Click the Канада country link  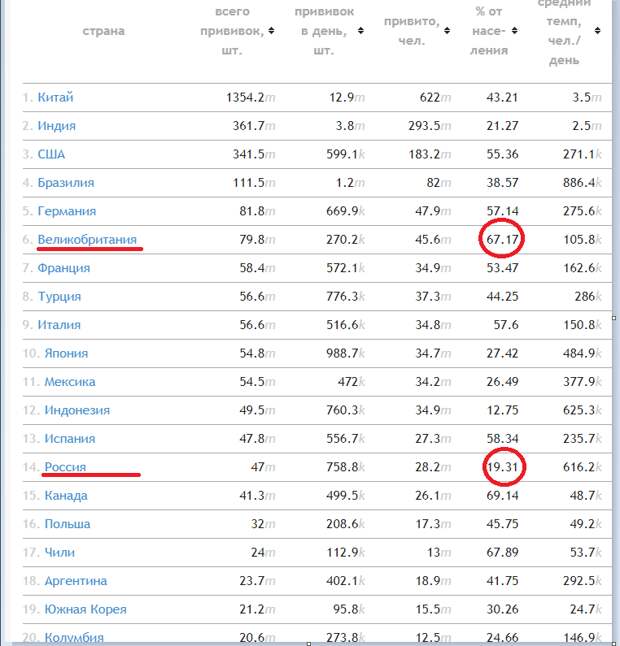pyautogui.click(x=65, y=495)
